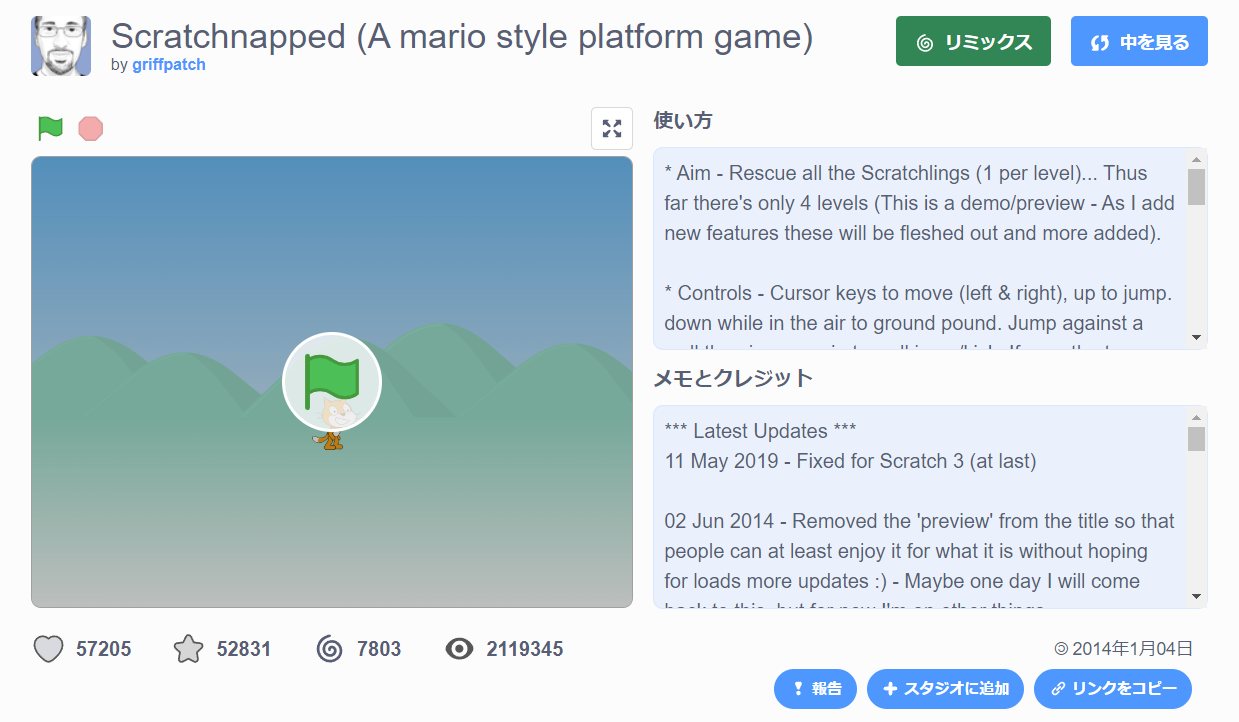
Task: Click the eye views icon
Action: pos(459,649)
